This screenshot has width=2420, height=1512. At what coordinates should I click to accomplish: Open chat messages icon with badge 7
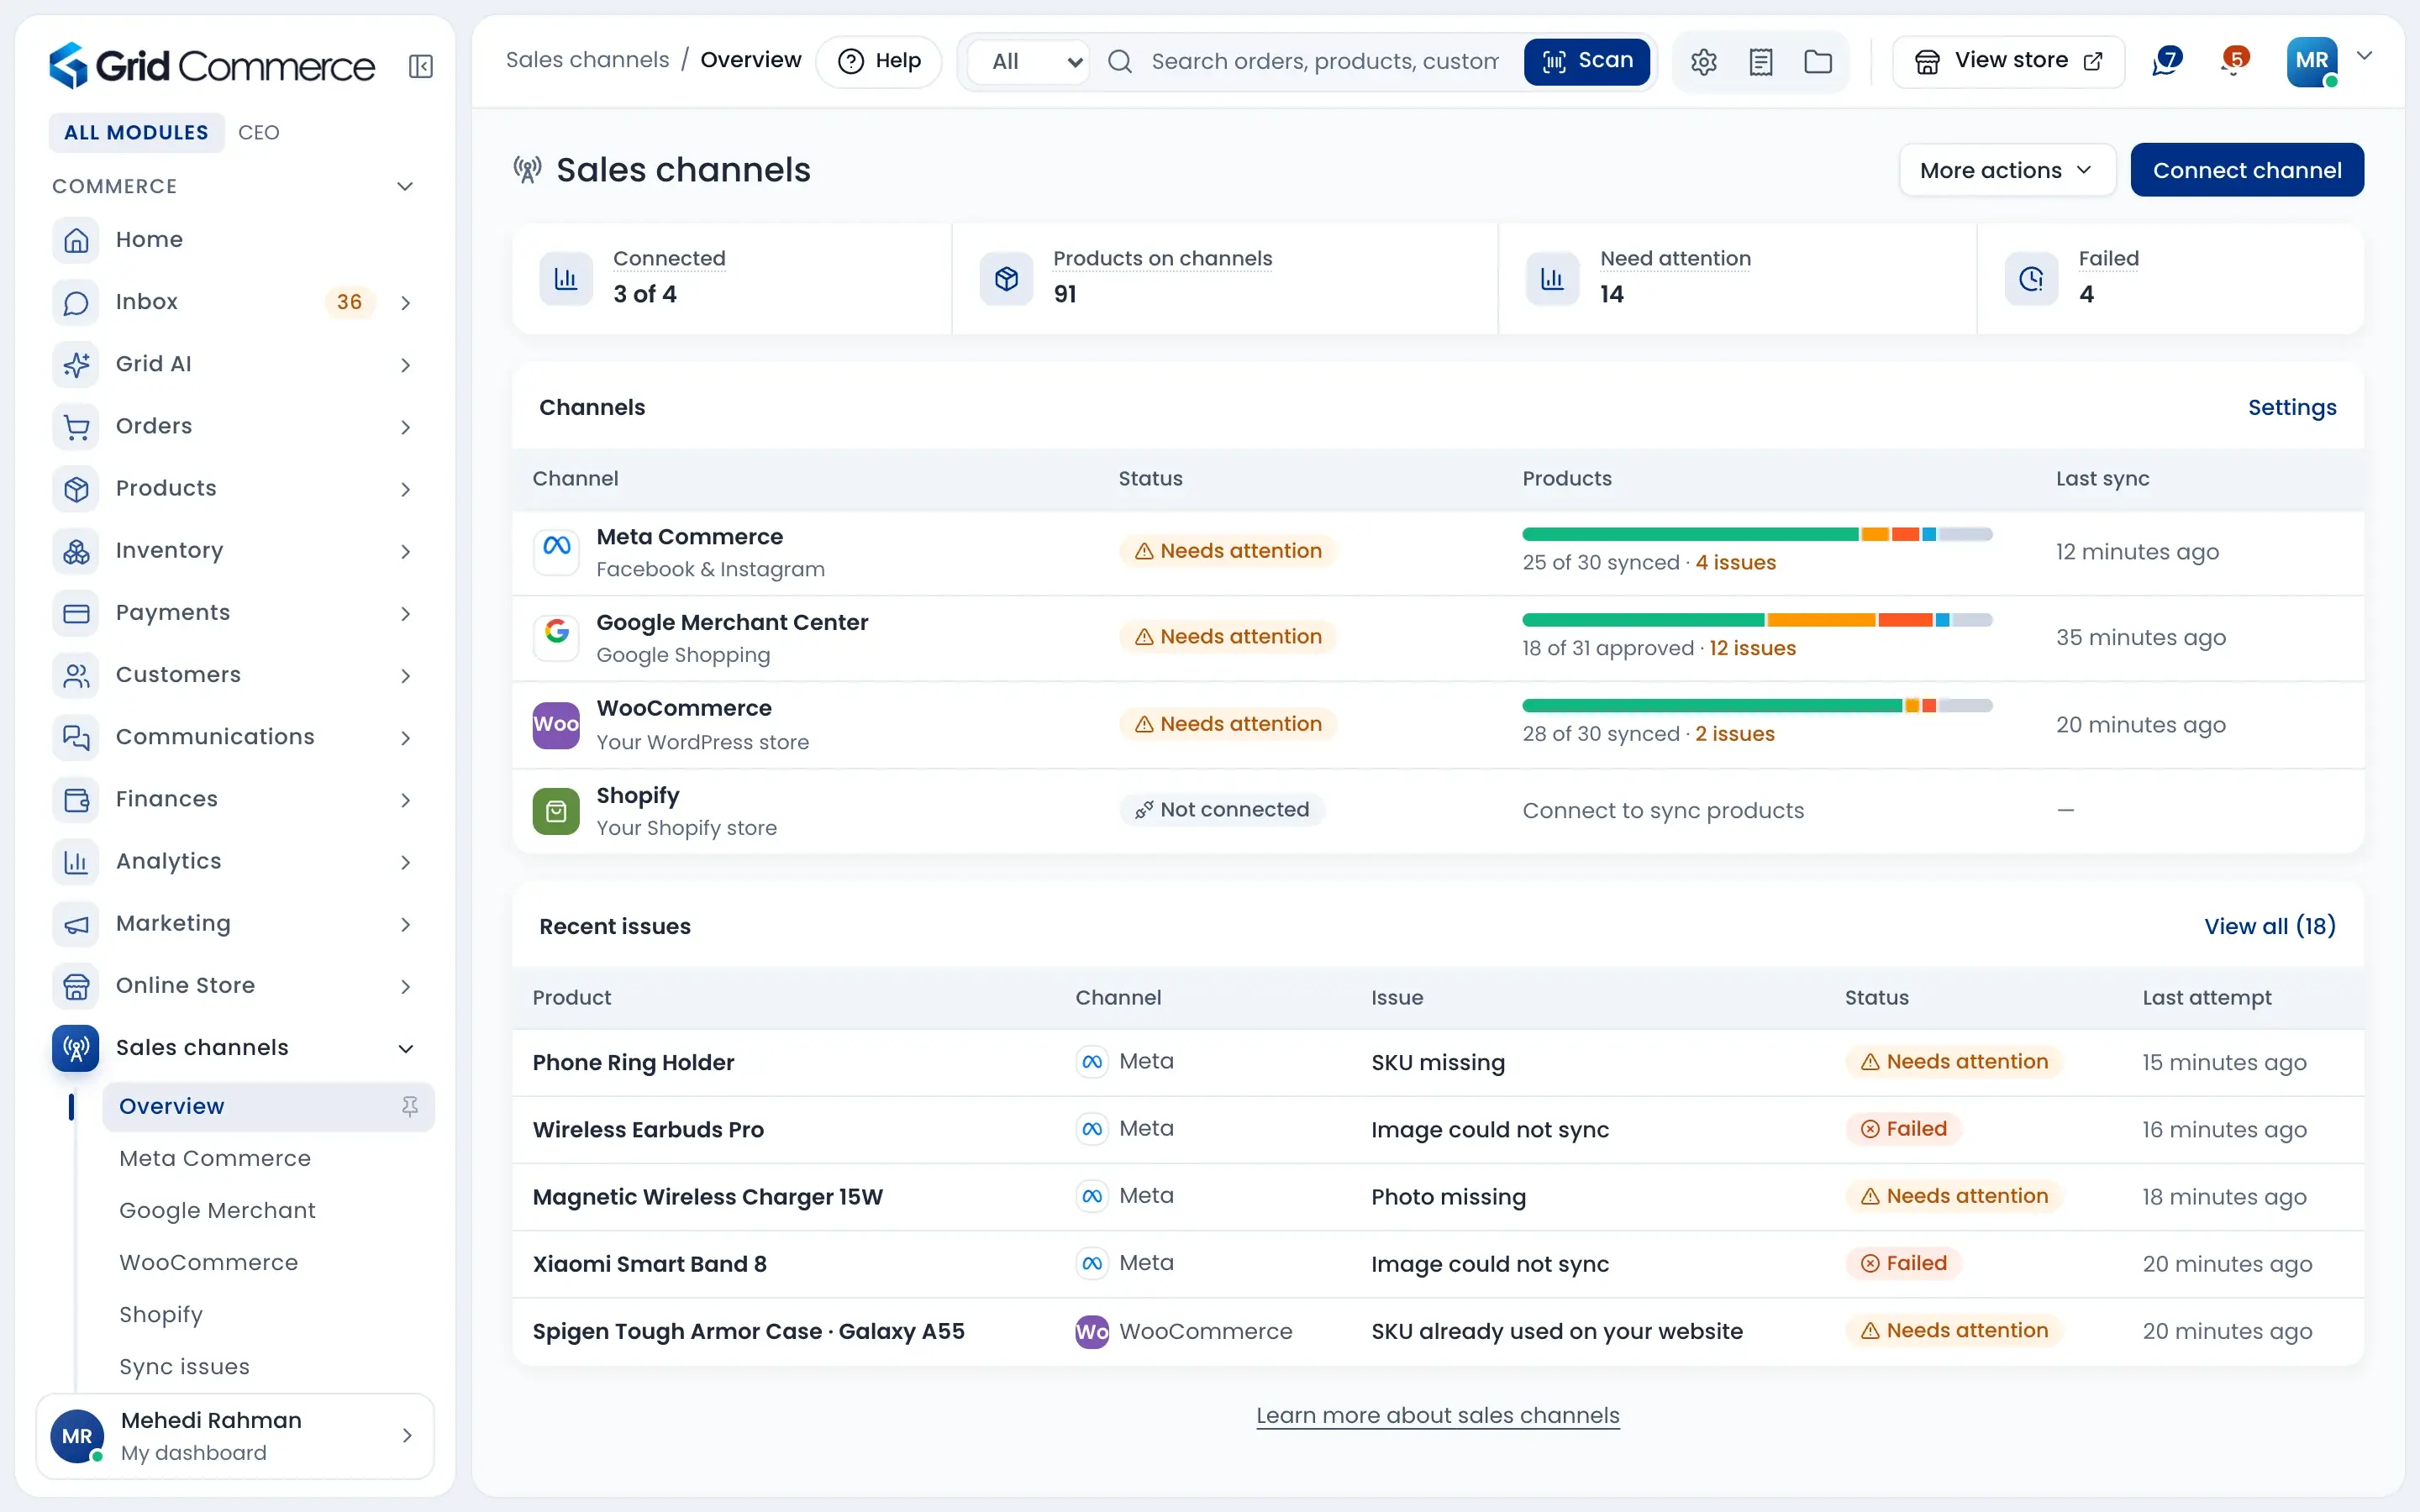2166,61
